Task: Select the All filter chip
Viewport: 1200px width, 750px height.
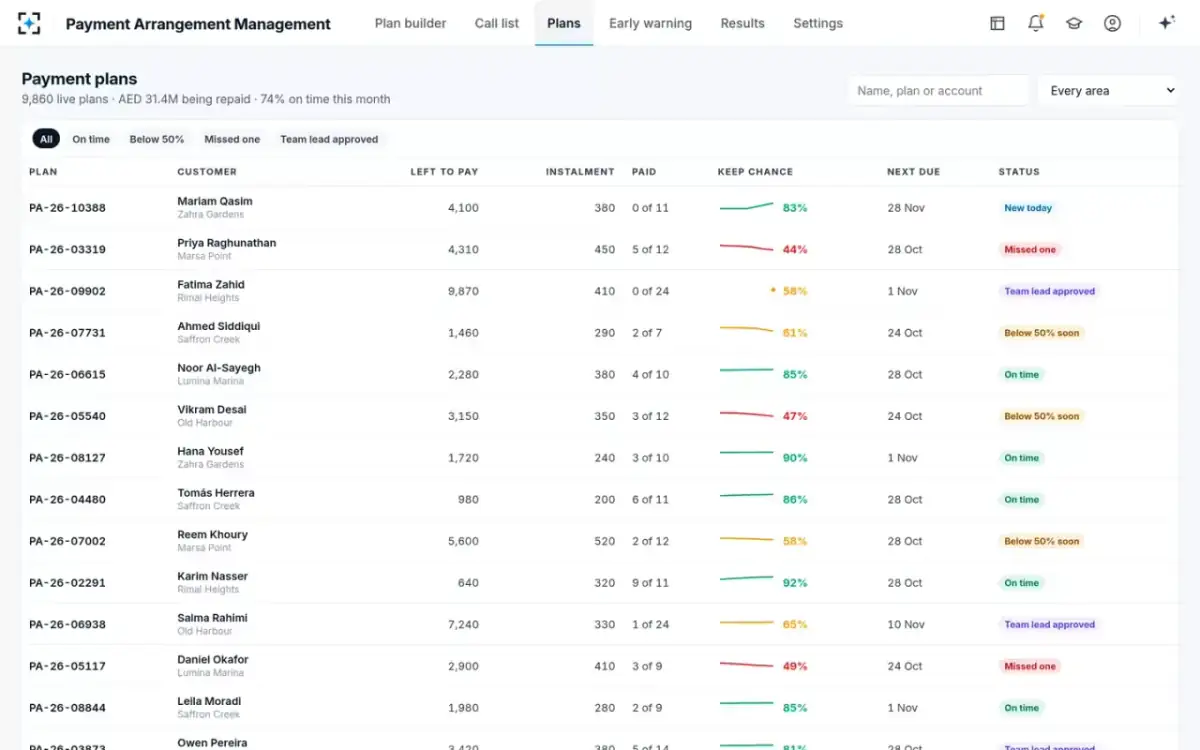Action: [46, 139]
